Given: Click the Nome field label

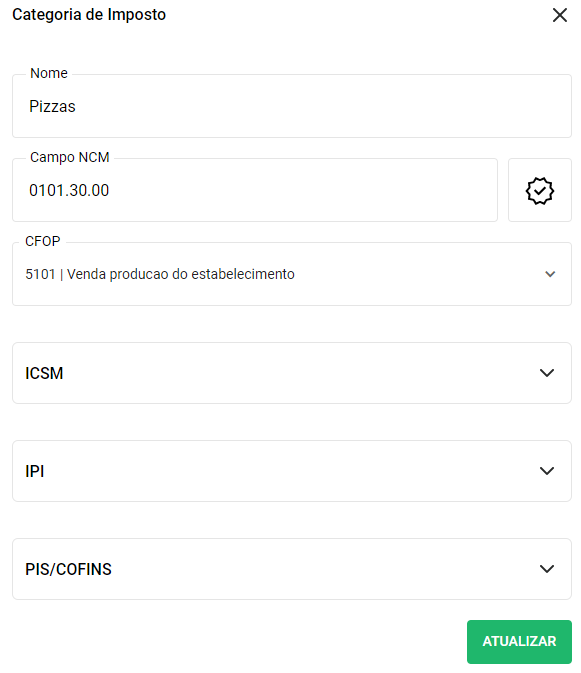Looking at the screenshot, I should [49, 73].
